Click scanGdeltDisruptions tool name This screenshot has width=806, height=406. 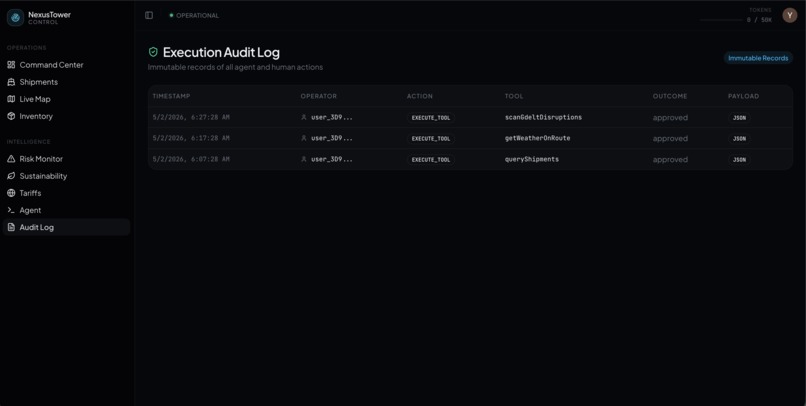click(543, 117)
